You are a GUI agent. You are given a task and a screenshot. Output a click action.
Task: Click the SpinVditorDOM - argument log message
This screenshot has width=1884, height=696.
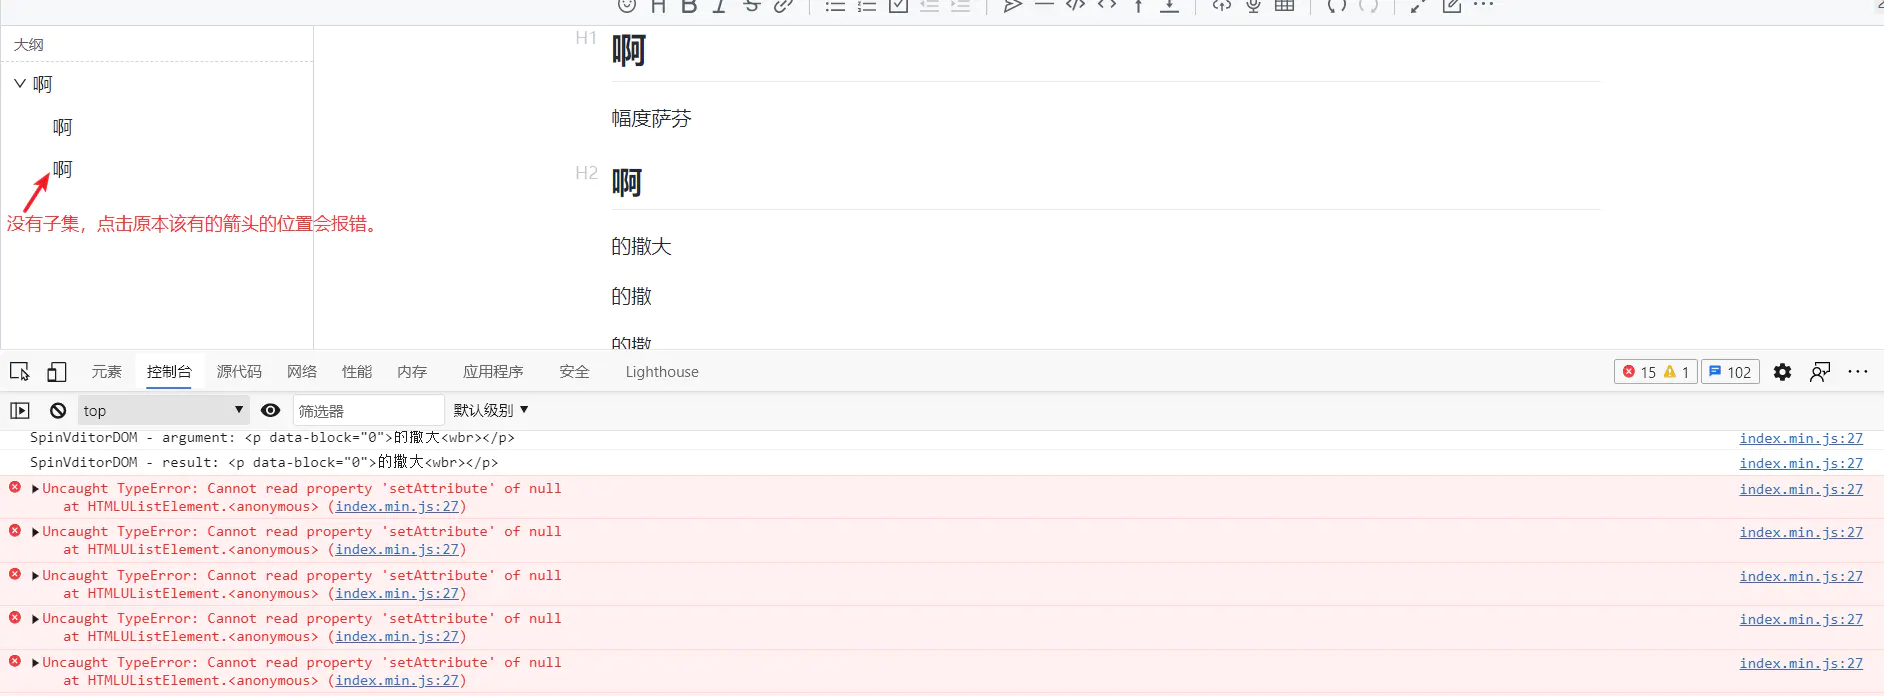272,438
